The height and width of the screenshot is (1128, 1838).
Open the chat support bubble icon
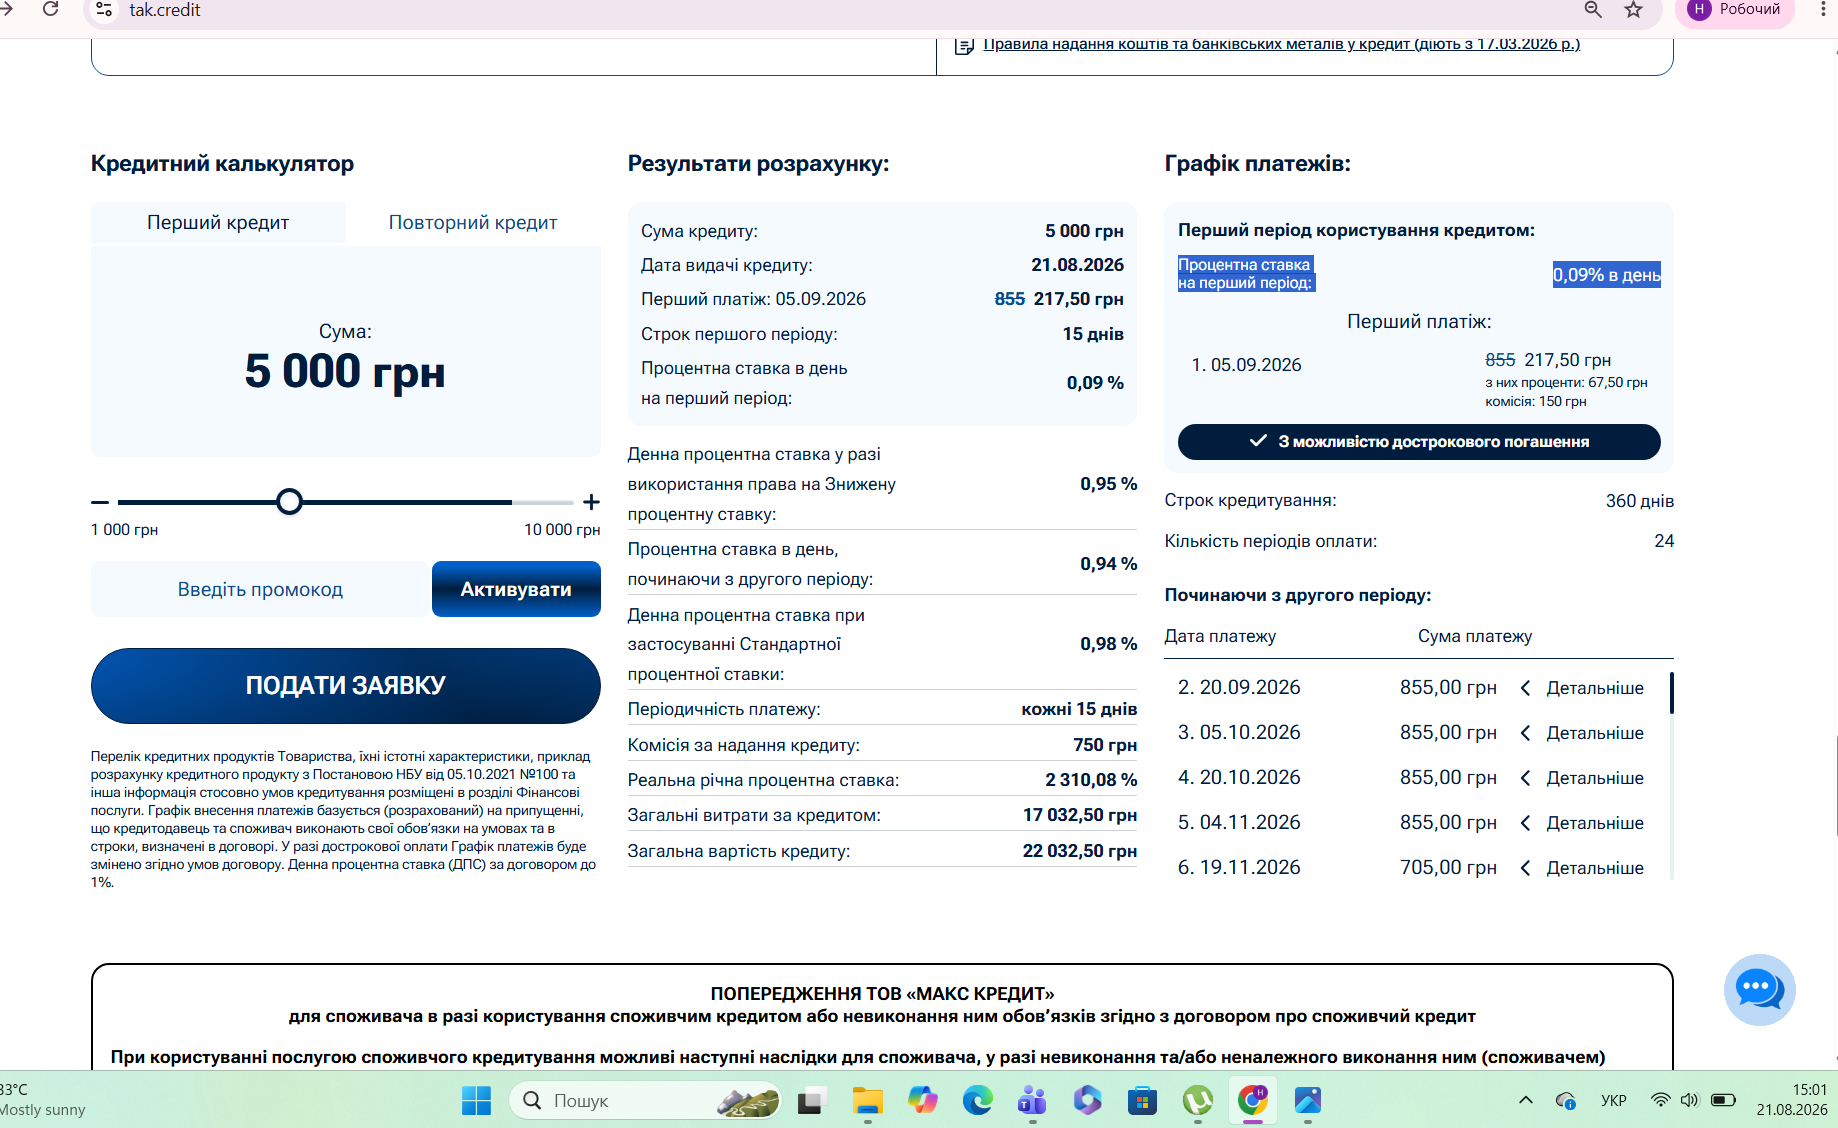pos(1759,990)
